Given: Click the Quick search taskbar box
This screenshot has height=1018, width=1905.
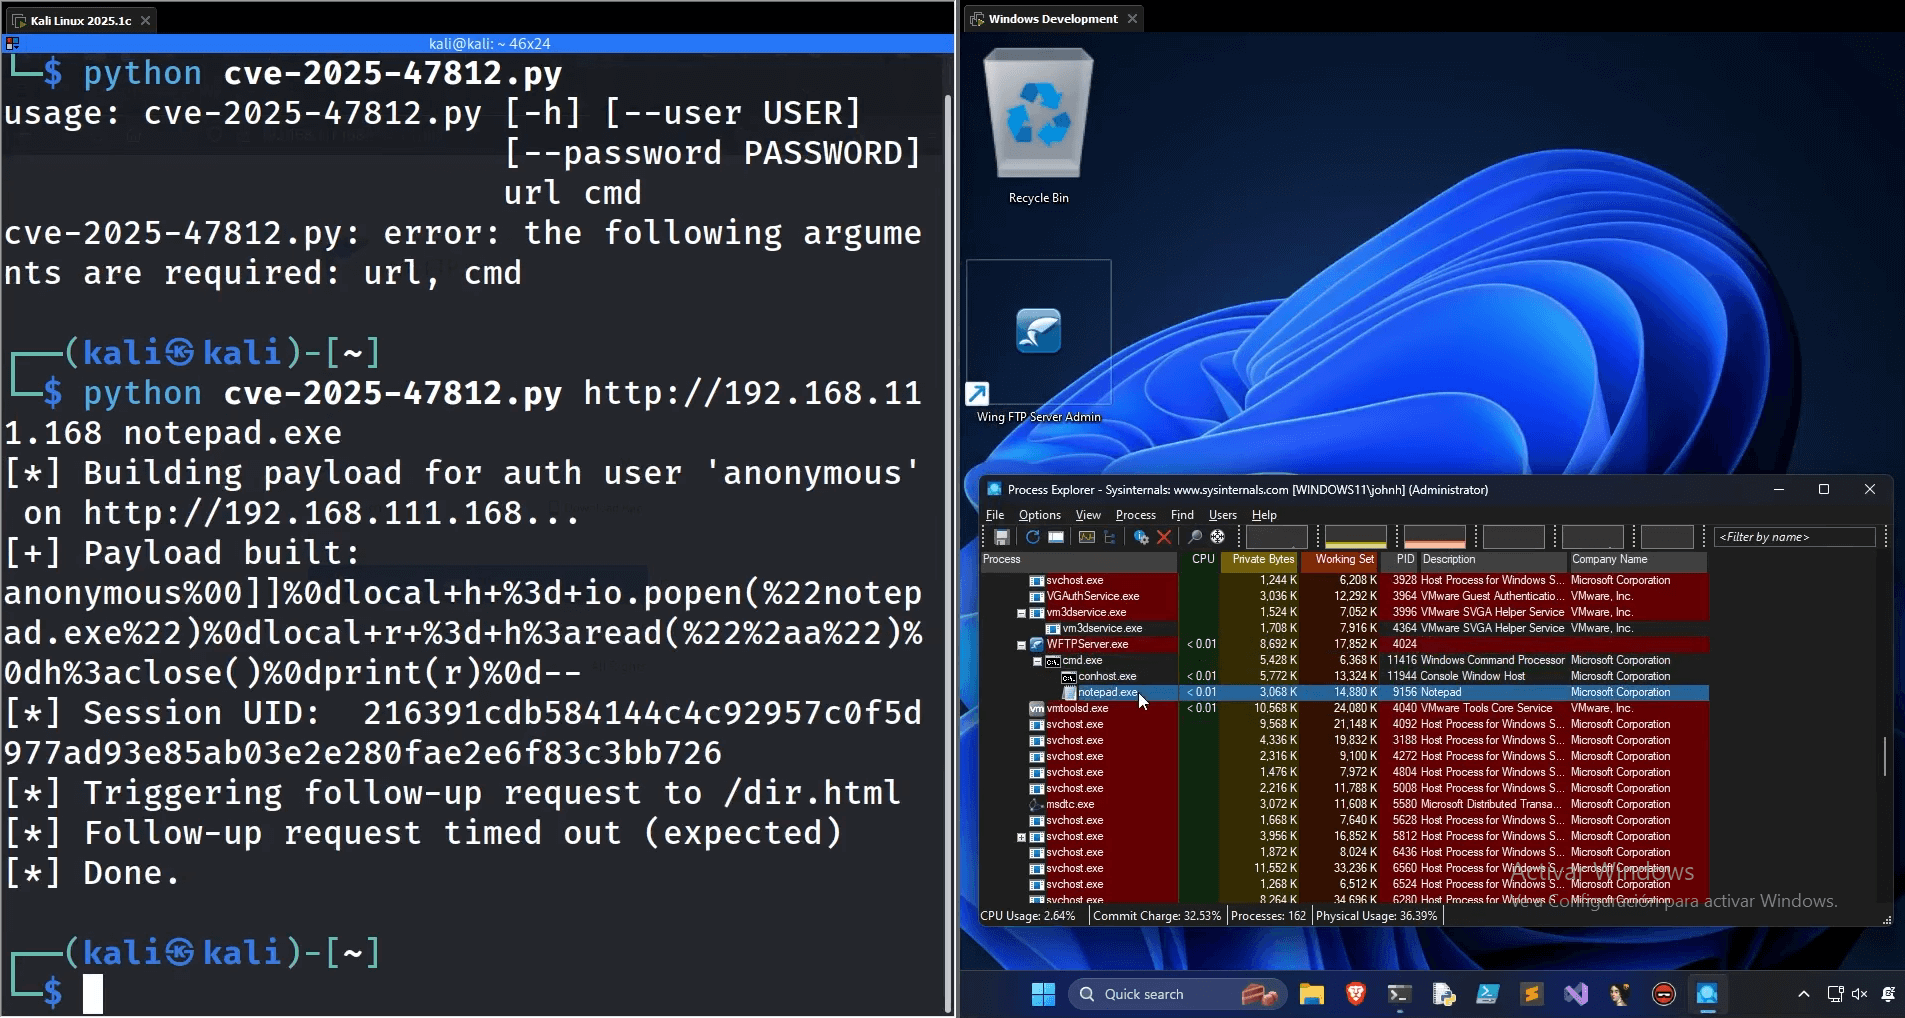Looking at the screenshot, I should click(1177, 994).
